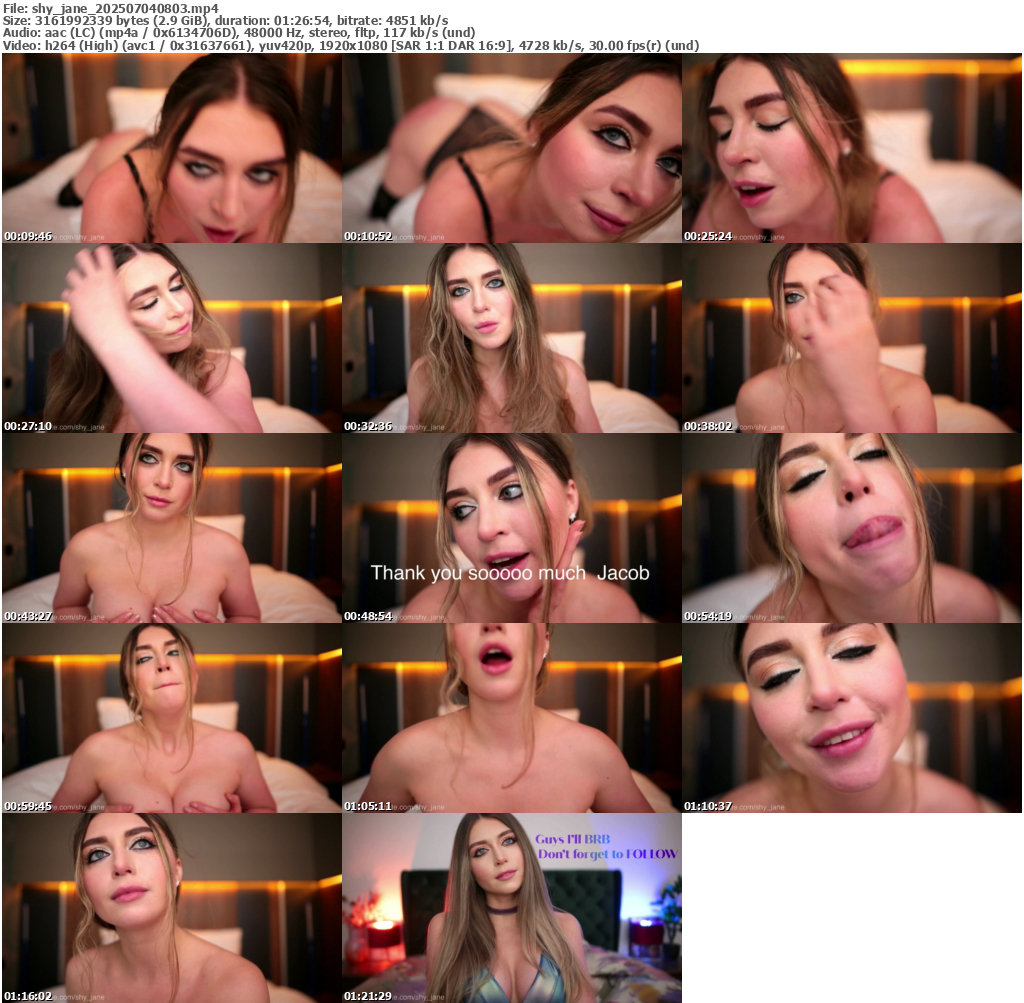
Task: Click the 00:32:36 preview frame
Action: coord(511,338)
